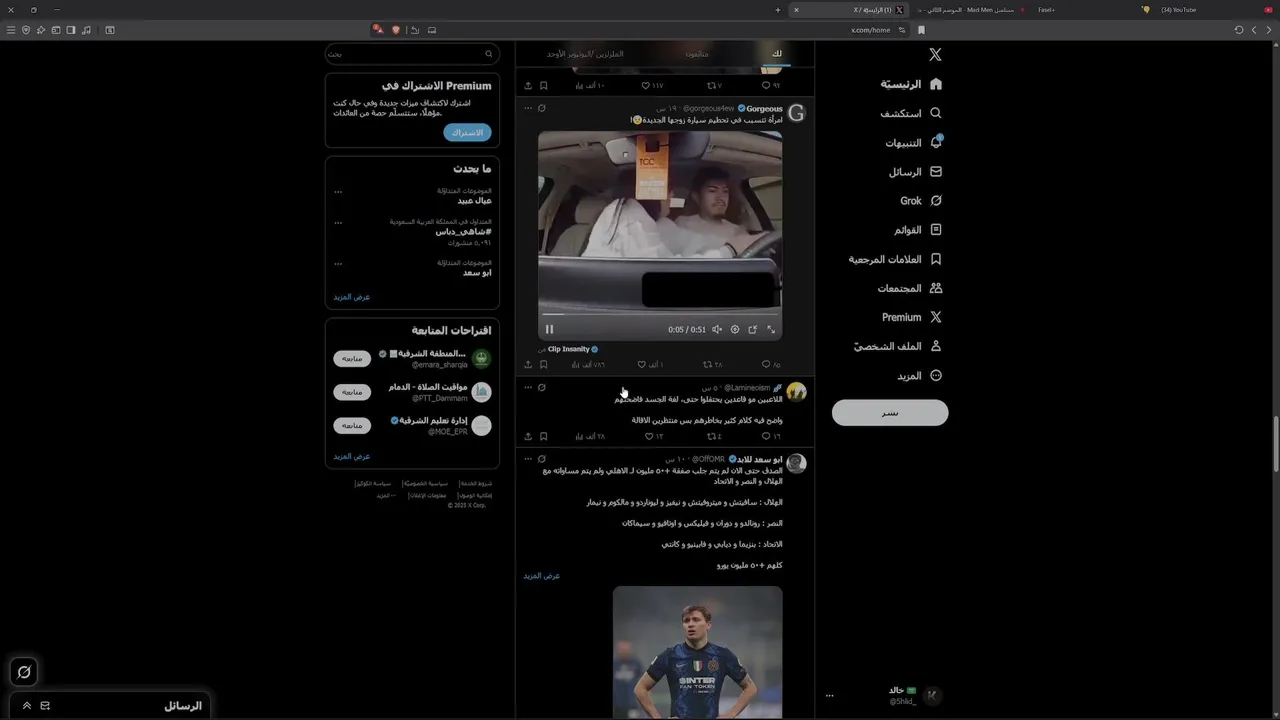Image resolution: width=1280 pixels, height=720 pixels.
Task: Open Communities in the sidebar
Action: pos(910,288)
